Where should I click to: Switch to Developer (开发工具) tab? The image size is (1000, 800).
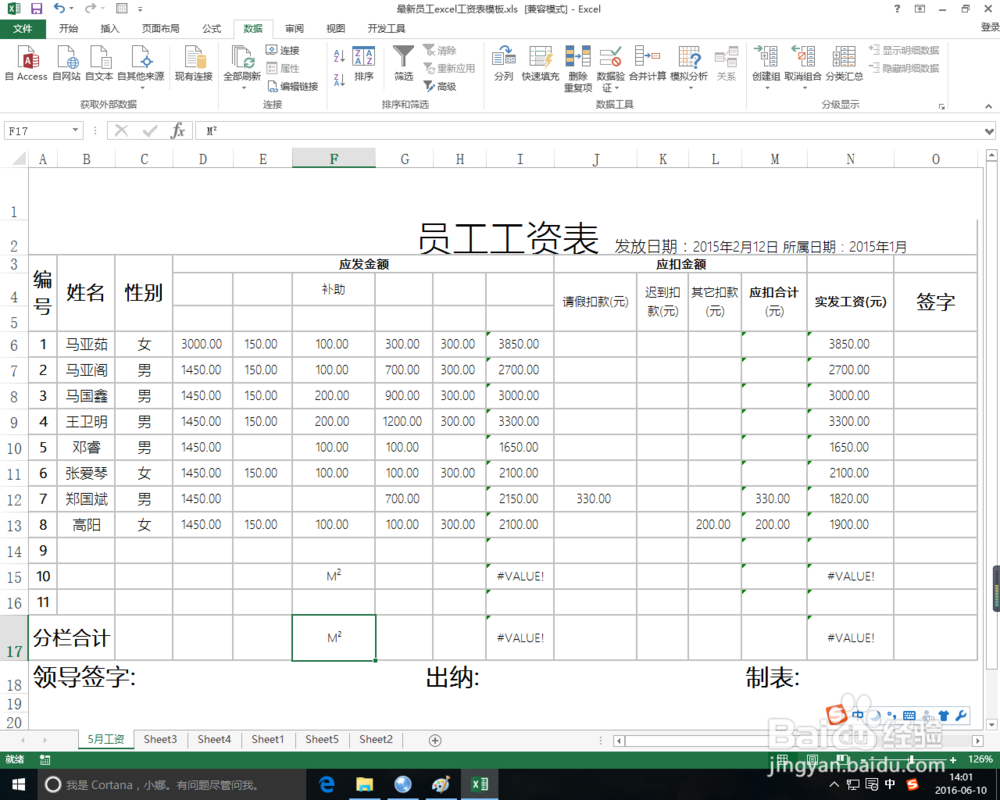(x=386, y=29)
